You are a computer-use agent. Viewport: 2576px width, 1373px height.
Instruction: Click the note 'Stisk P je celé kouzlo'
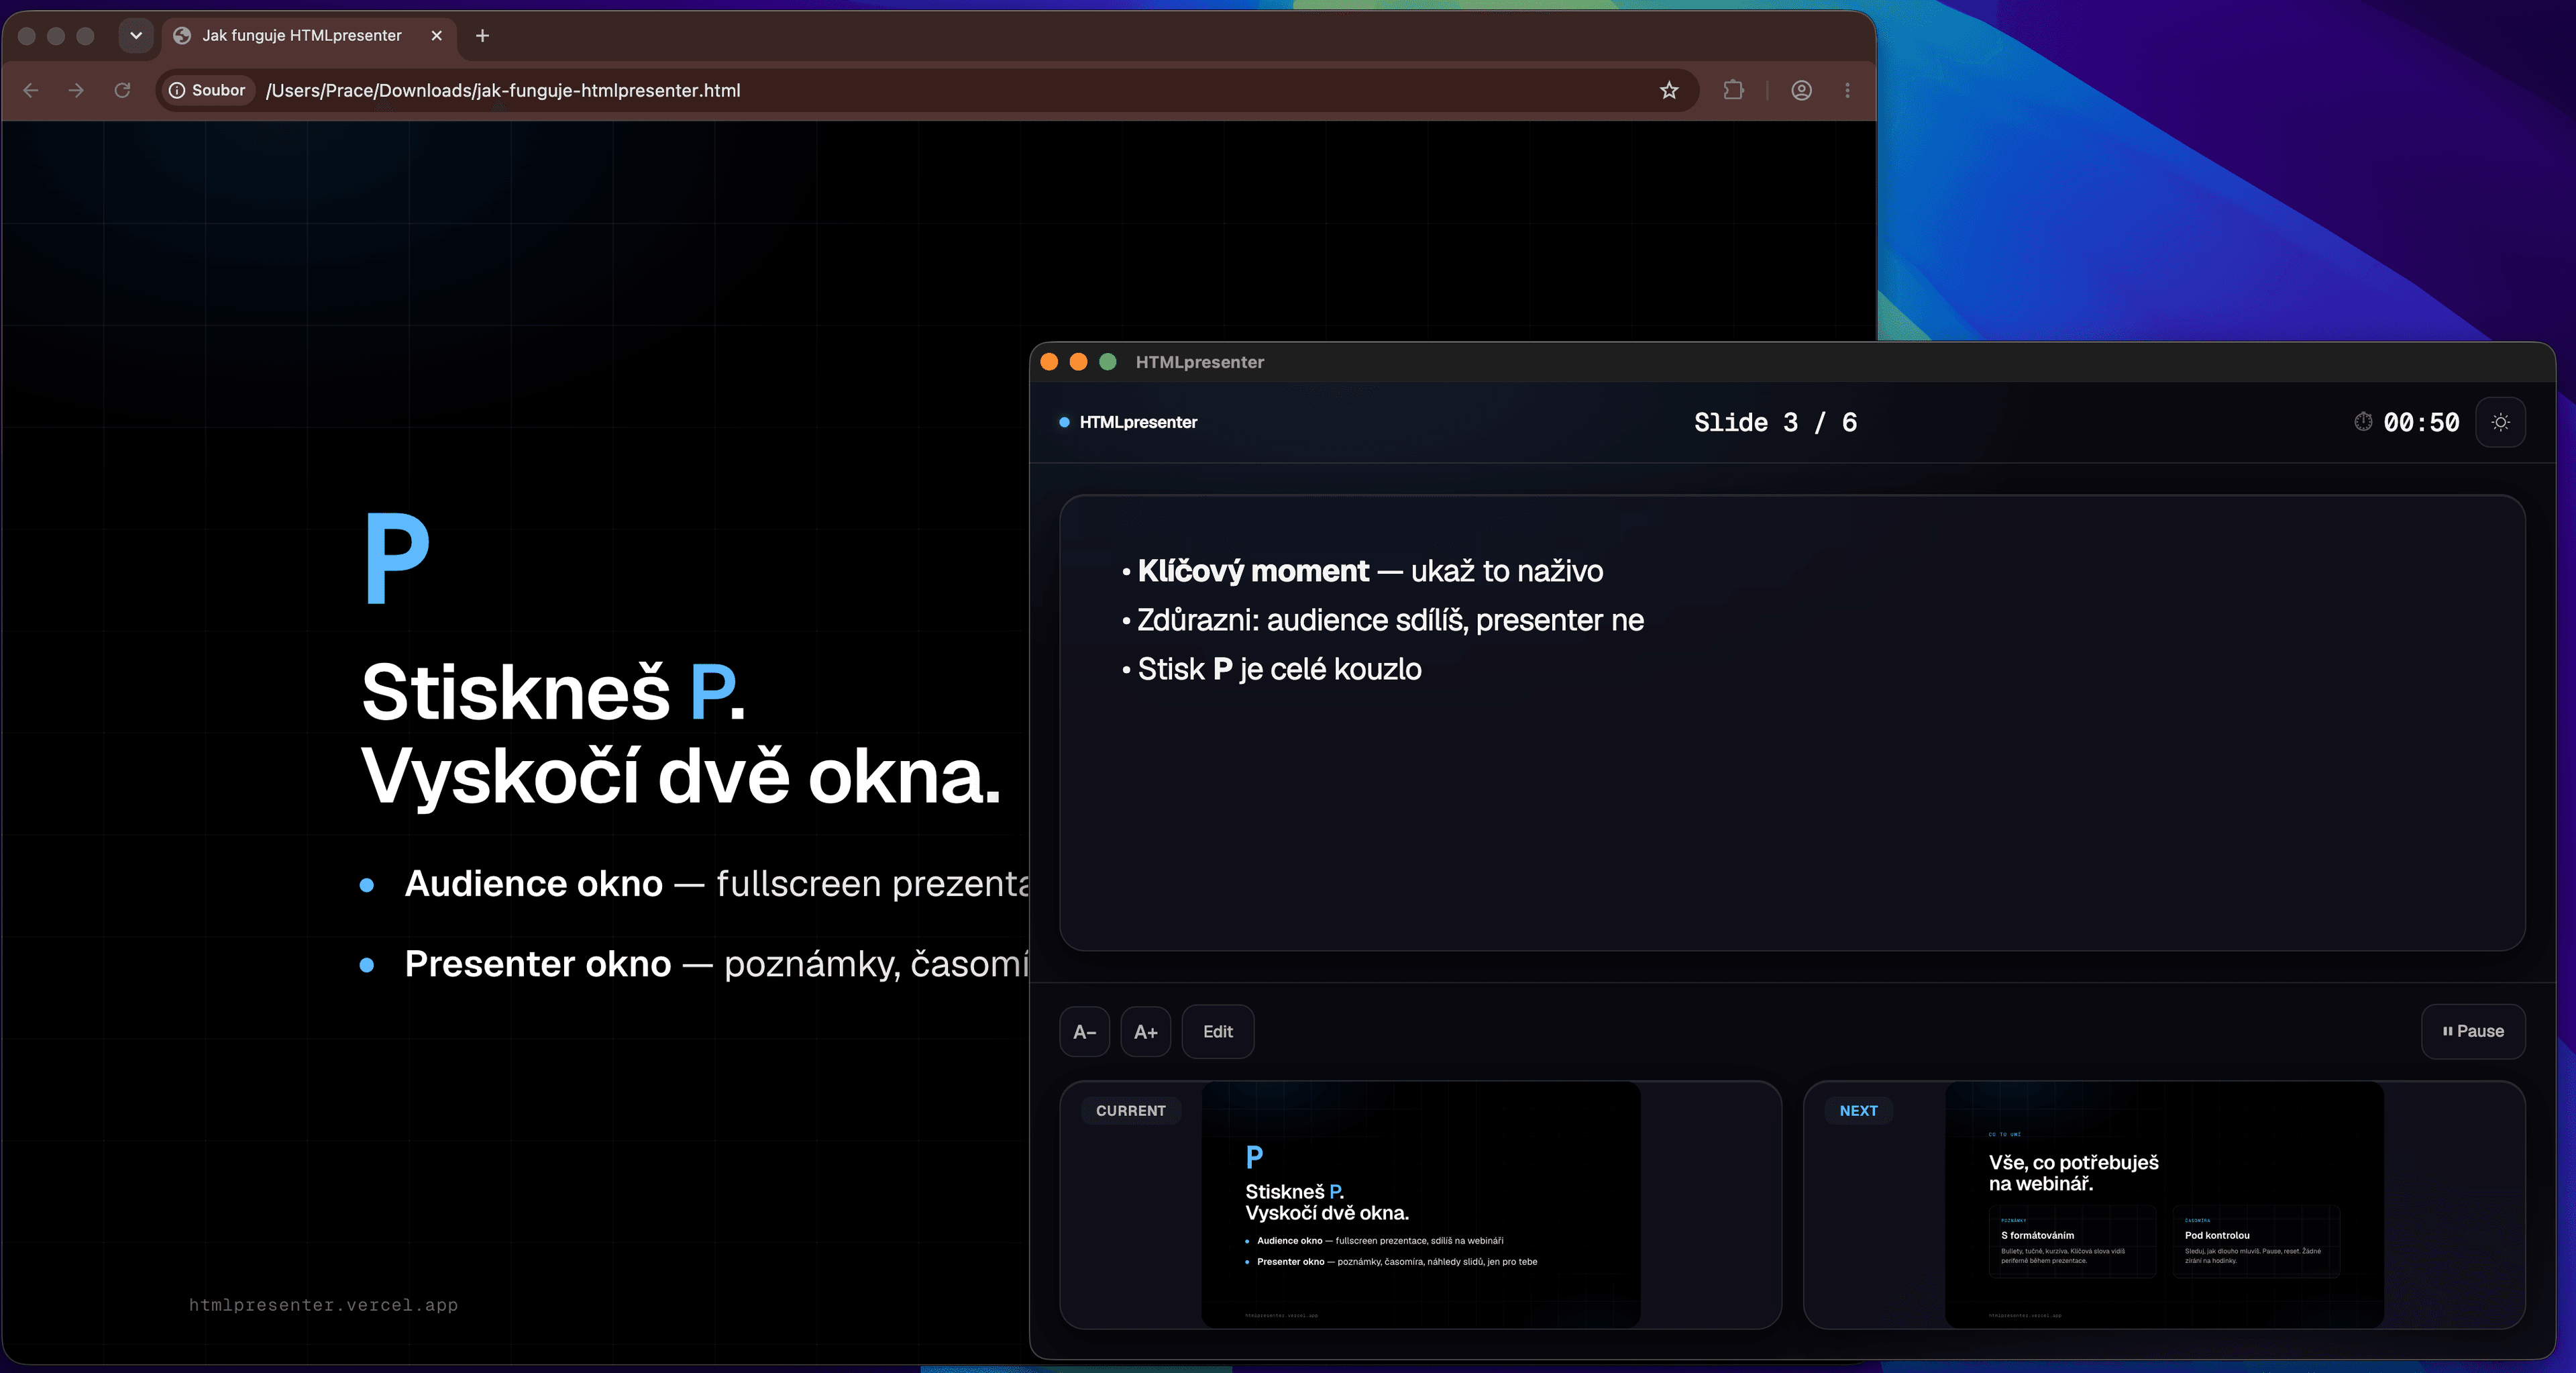[x=1271, y=669]
